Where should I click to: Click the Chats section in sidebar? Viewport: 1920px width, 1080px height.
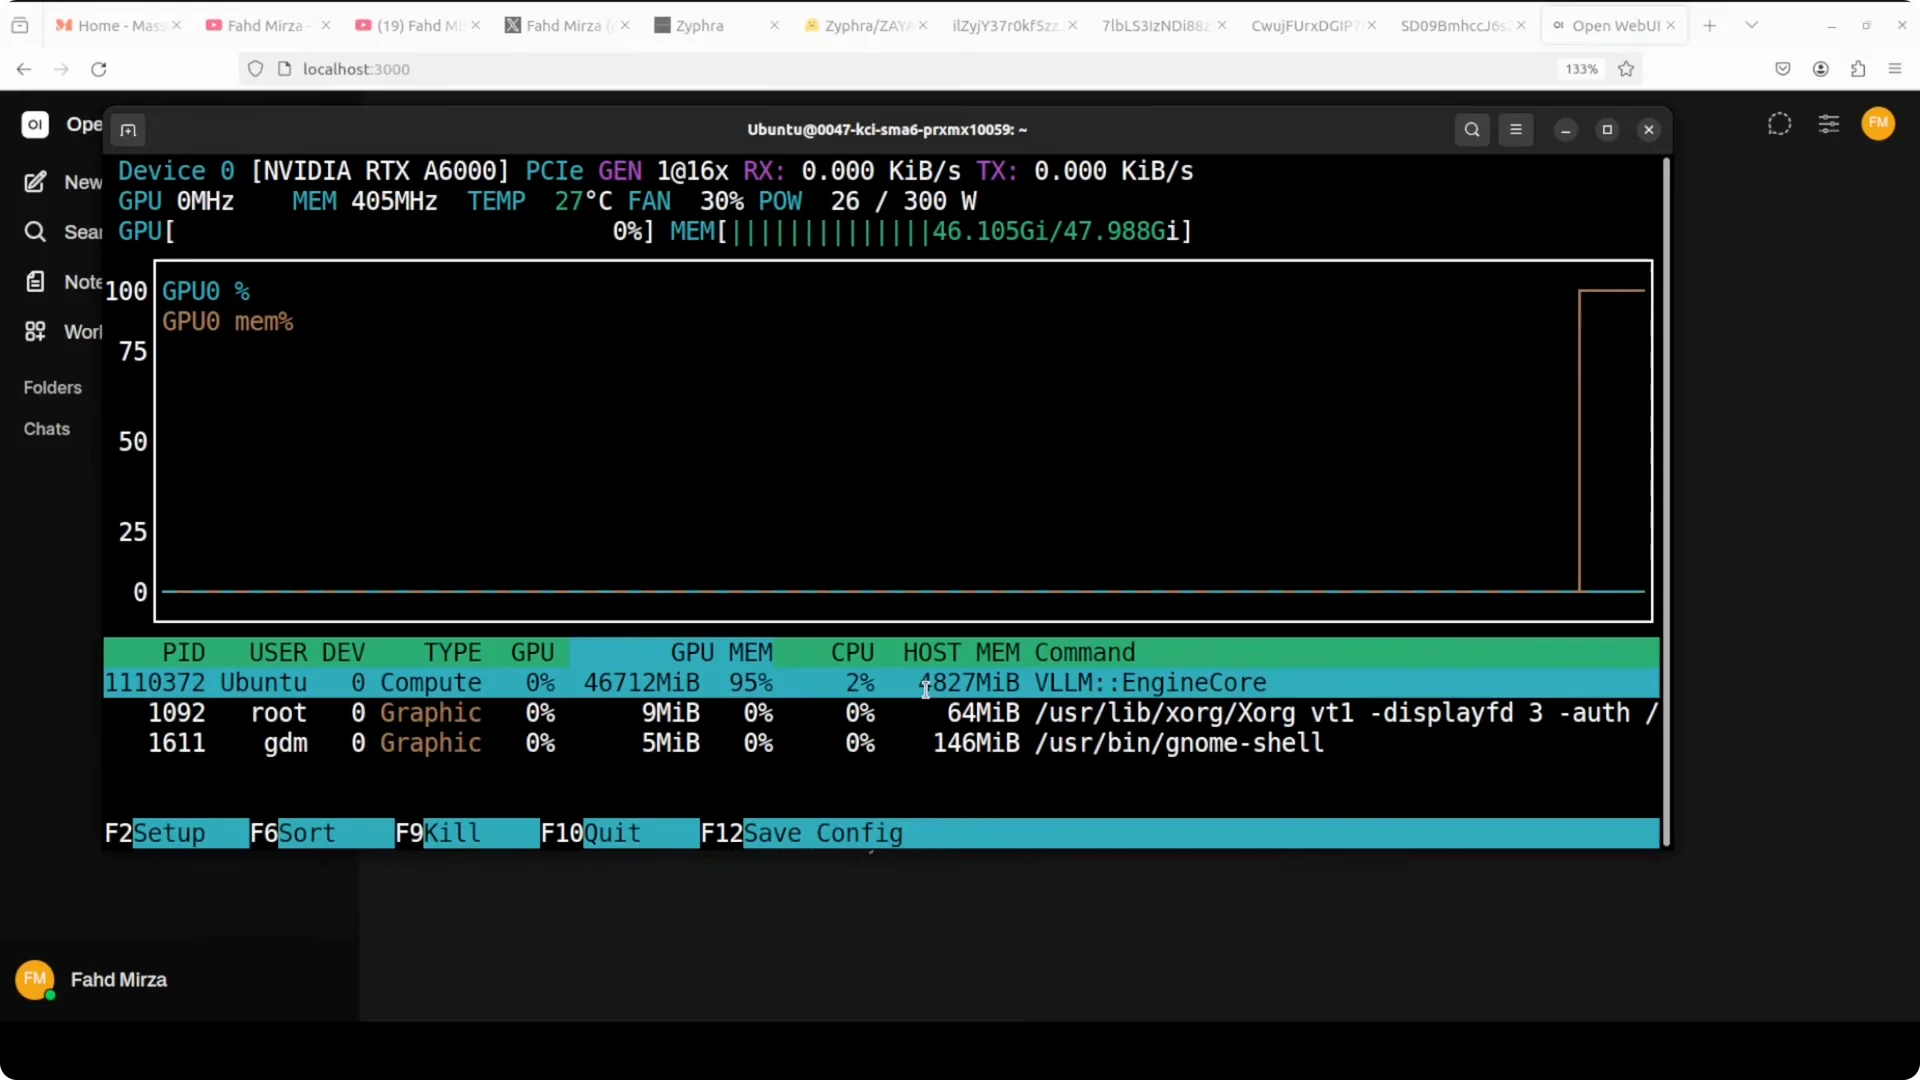pyautogui.click(x=47, y=429)
